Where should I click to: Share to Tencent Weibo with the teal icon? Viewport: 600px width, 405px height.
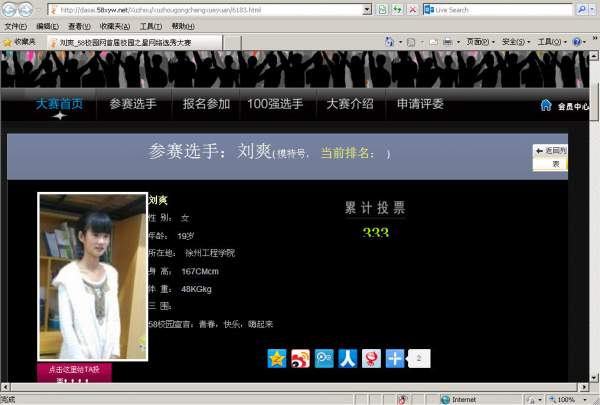(324, 359)
